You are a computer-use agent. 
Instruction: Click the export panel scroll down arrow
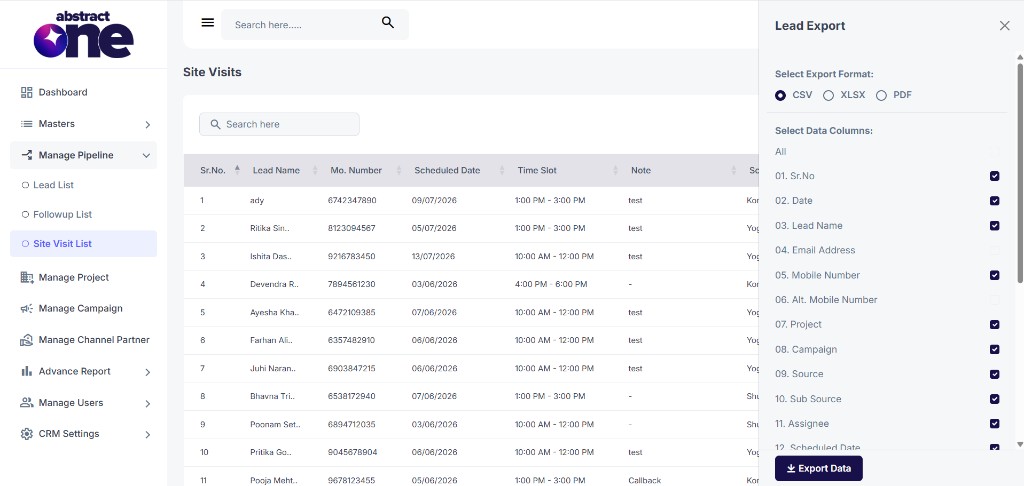pos(1019,445)
